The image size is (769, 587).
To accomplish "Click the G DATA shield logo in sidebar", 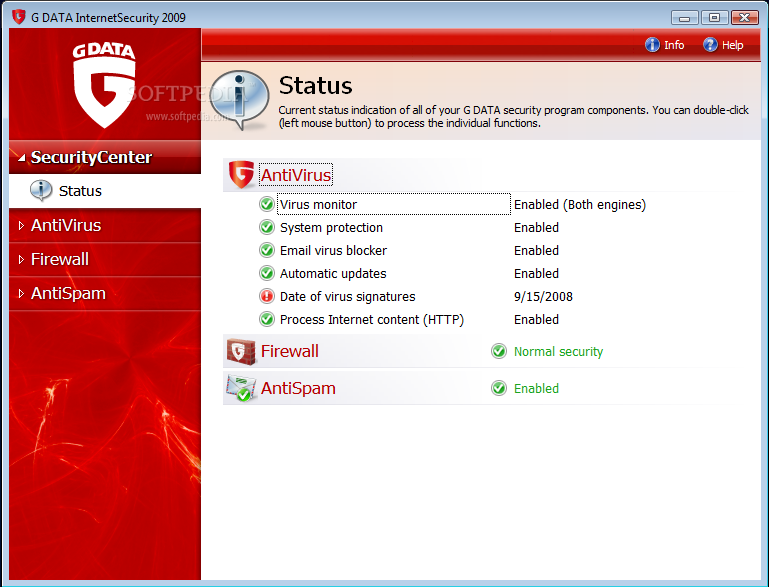I will coord(104,85).
